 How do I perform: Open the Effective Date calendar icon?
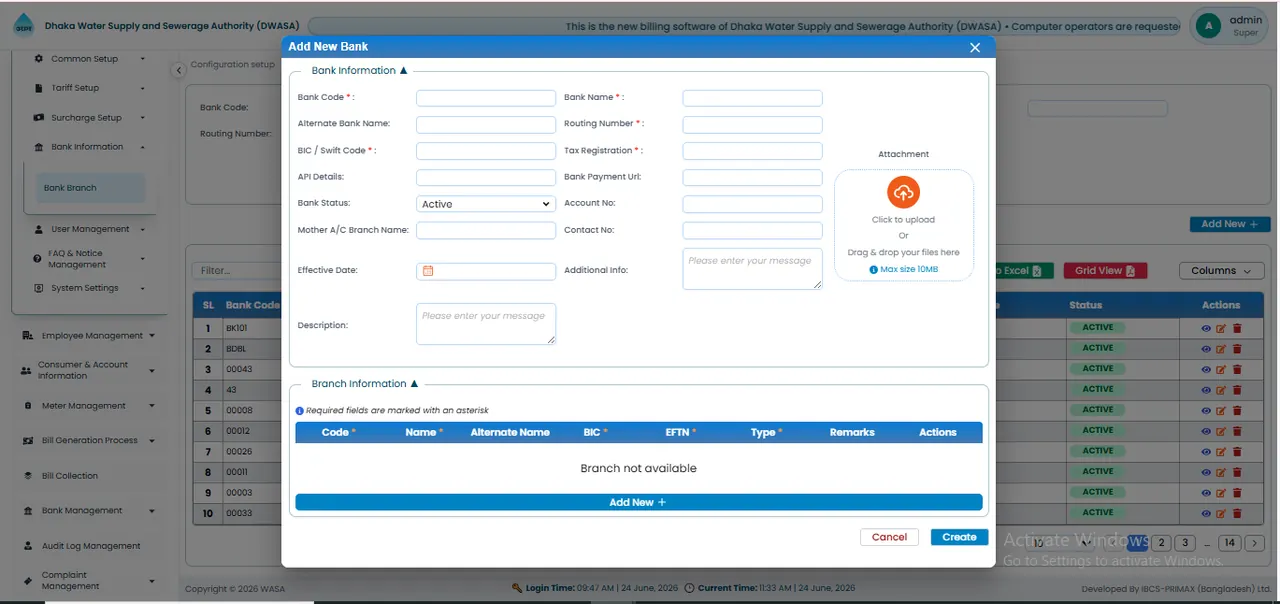(x=428, y=271)
